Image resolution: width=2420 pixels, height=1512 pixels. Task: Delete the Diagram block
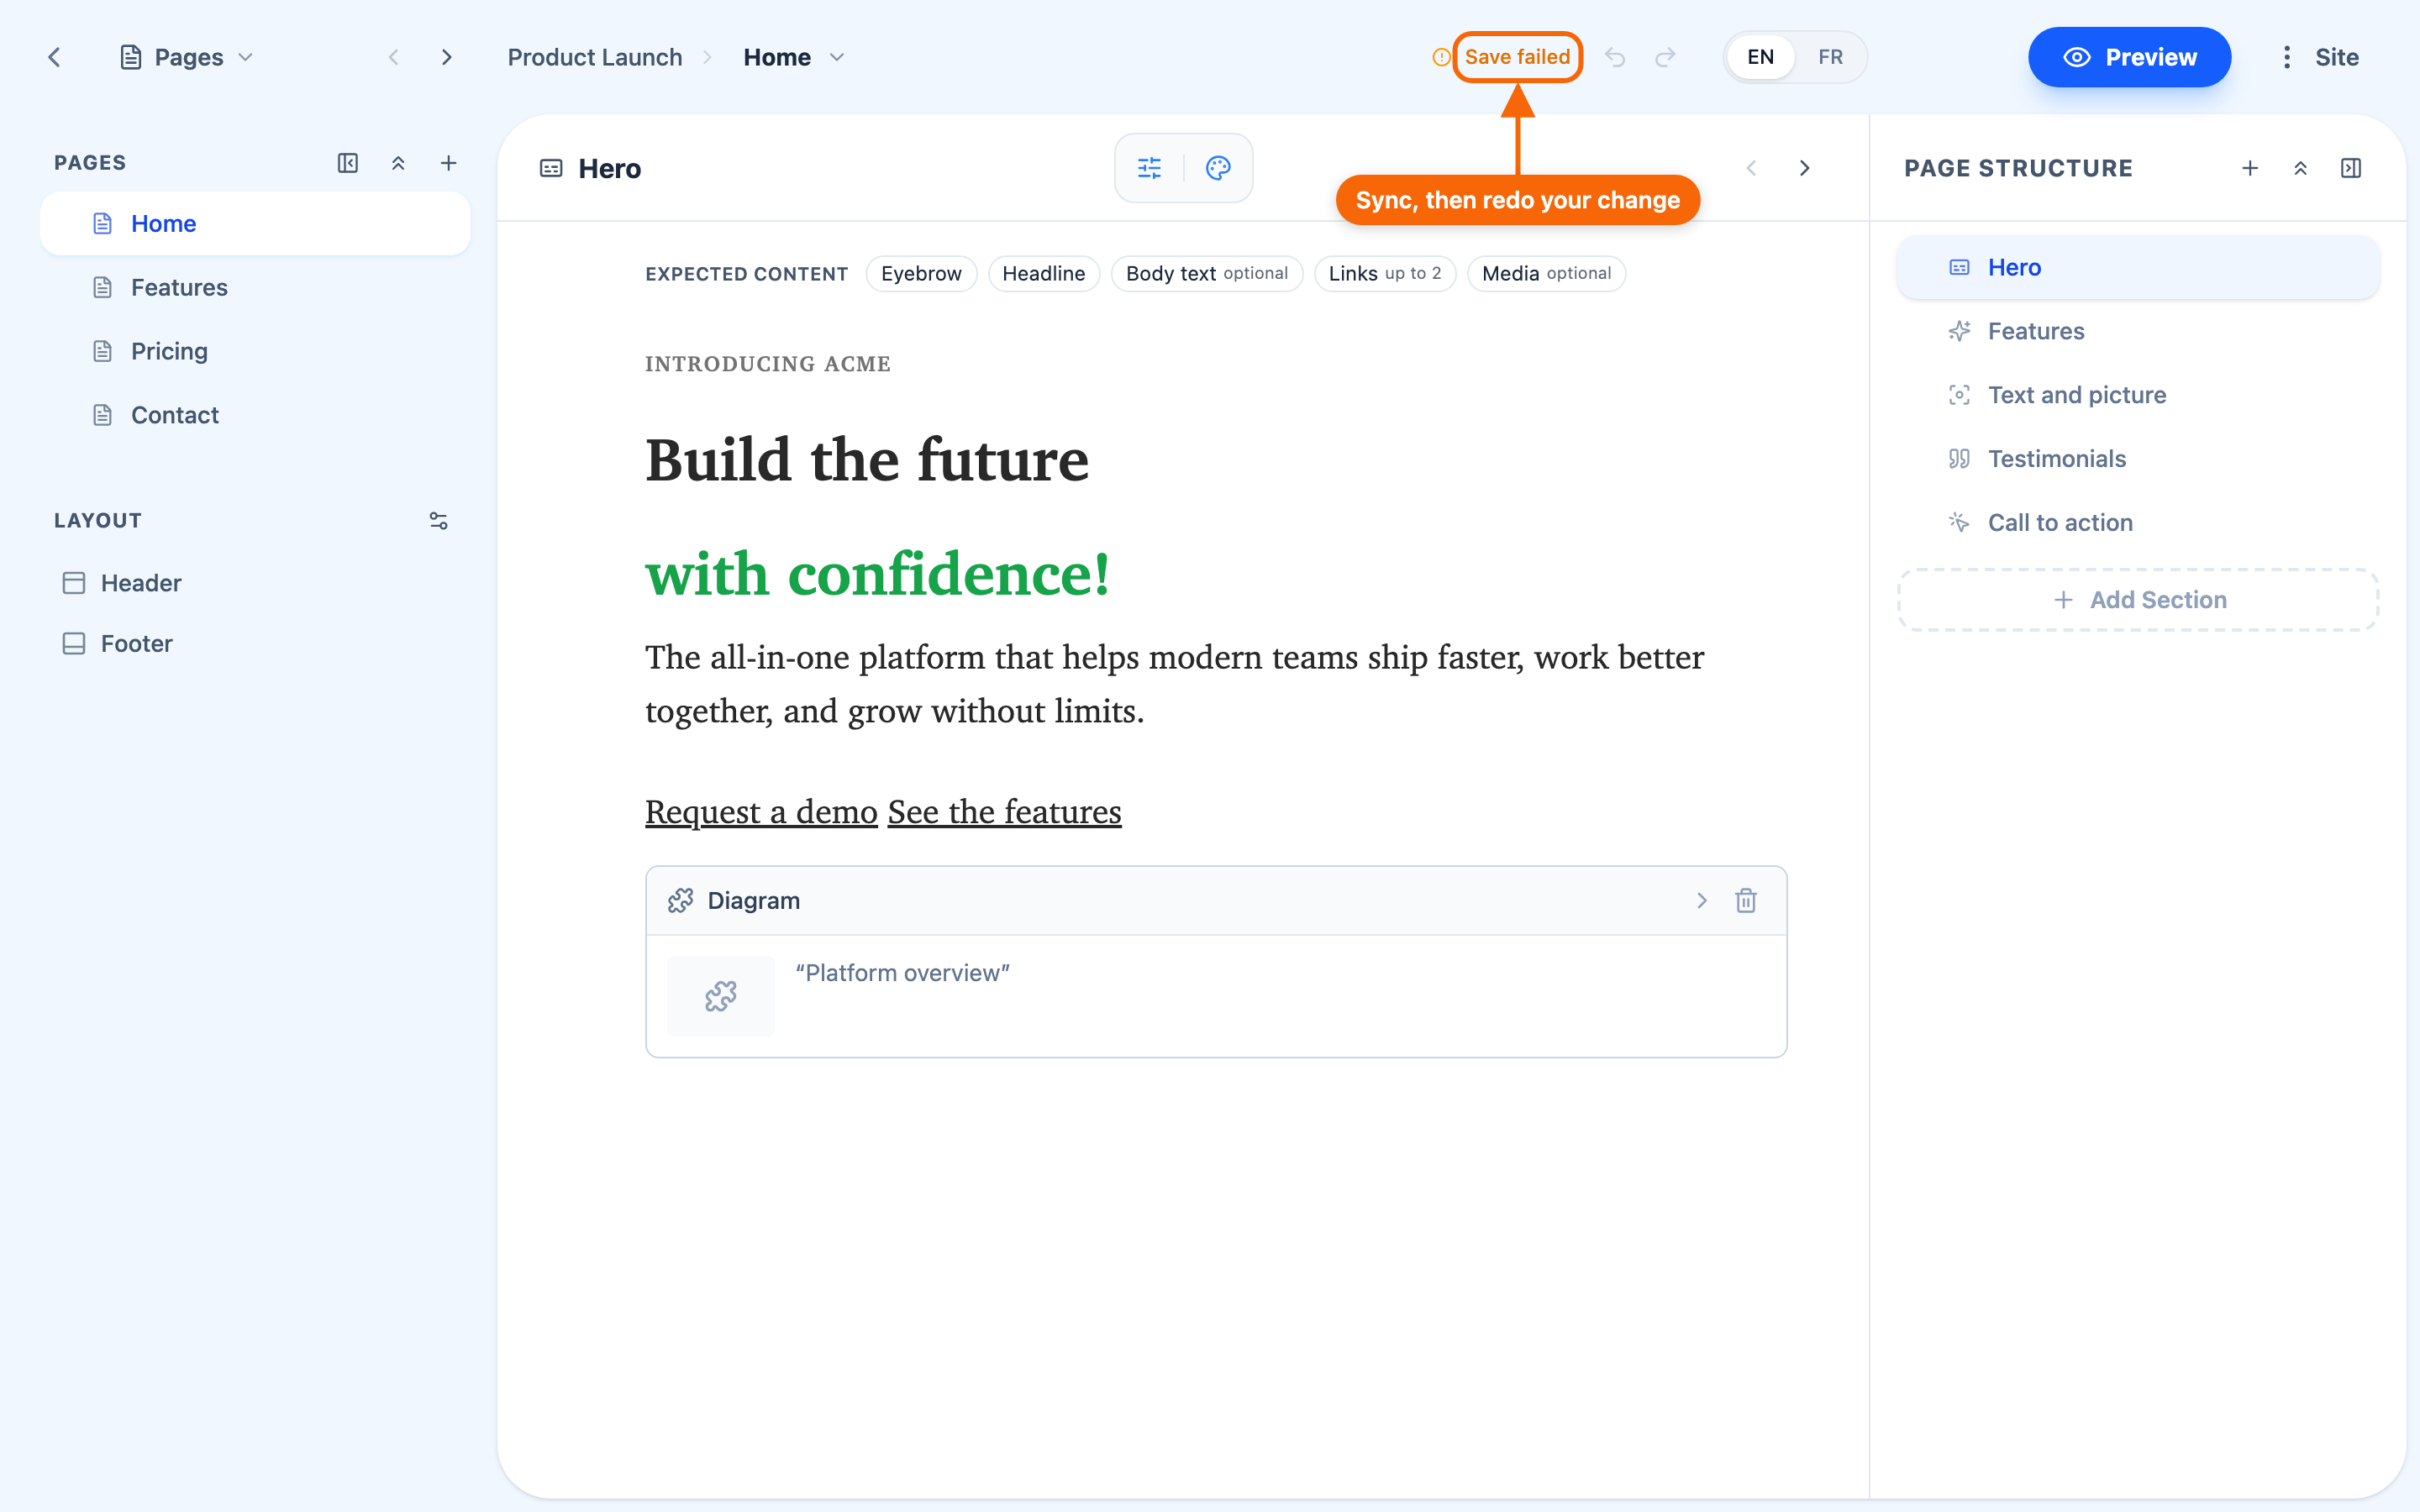pos(1746,901)
